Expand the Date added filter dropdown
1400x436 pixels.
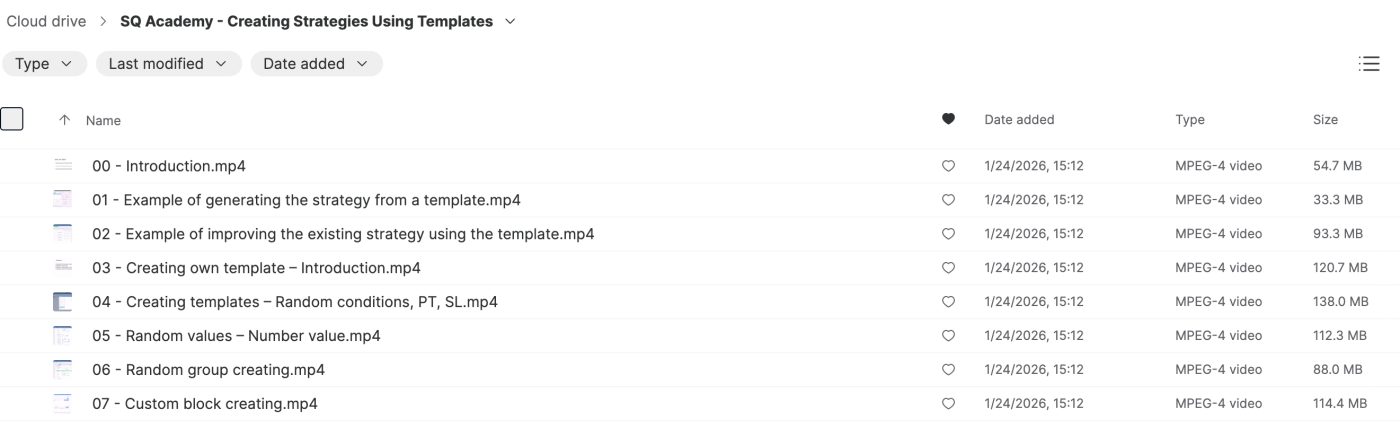click(316, 64)
